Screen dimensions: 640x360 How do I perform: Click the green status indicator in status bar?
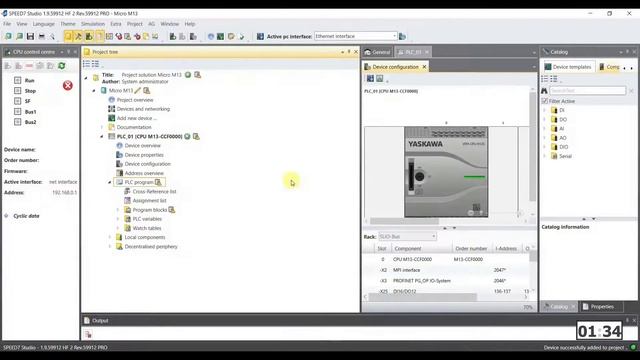[633, 347]
